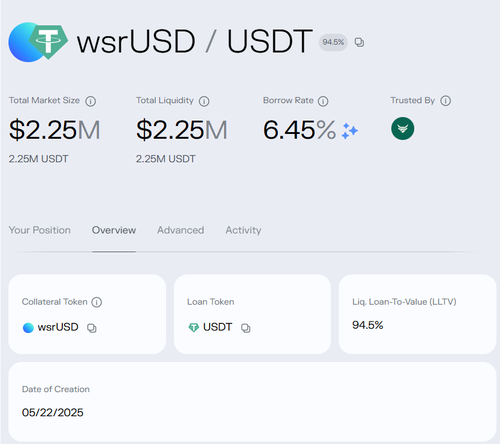Copy the USDT loan token address
The height and width of the screenshot is (444, 500).
coord(246,328)
